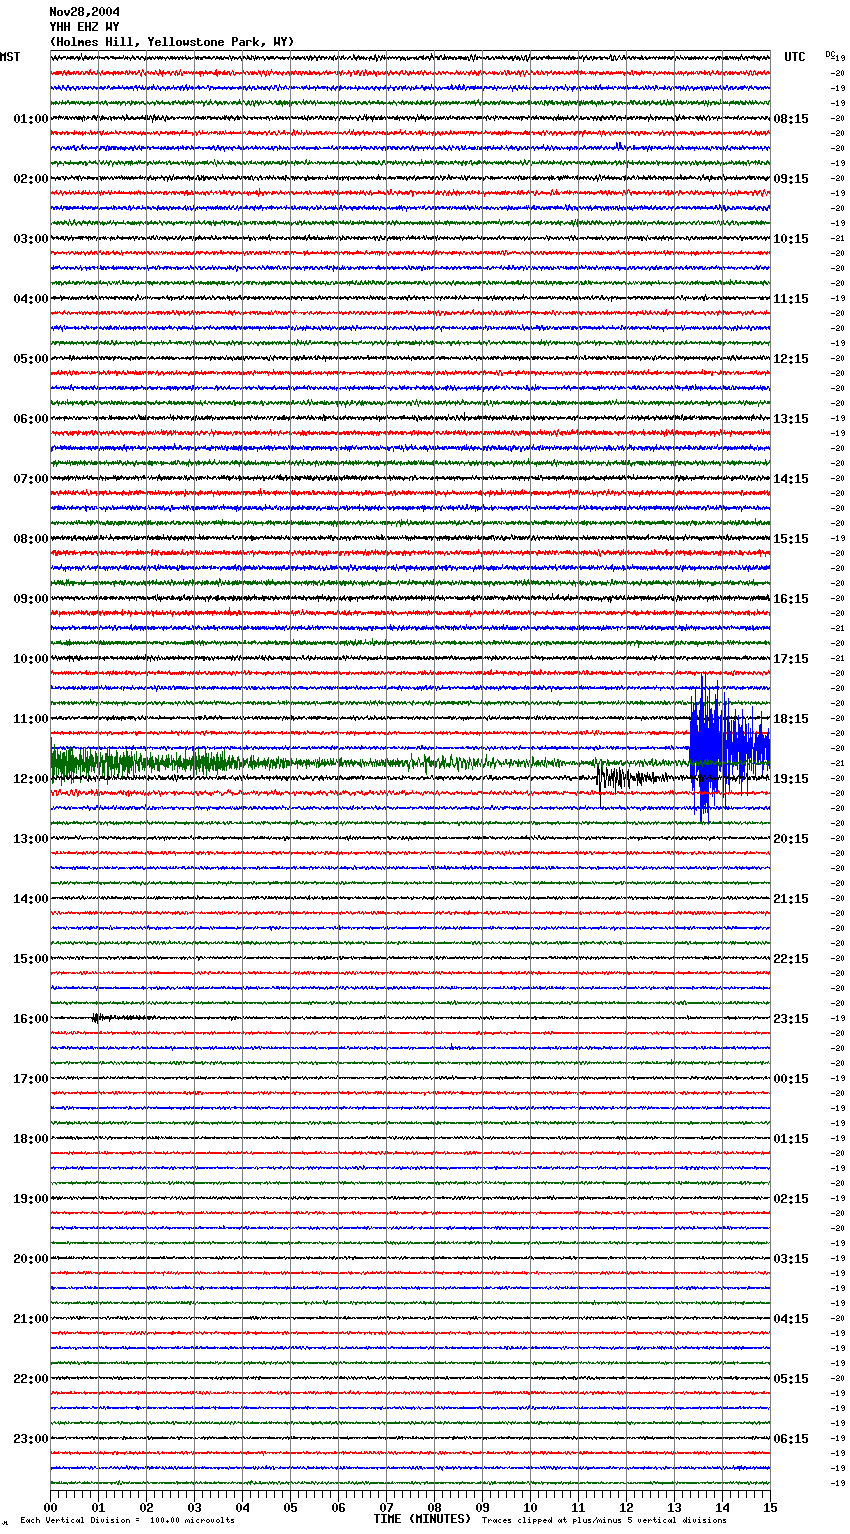Screen dimensions: 850x1534
Task: Click the date header Nov28,2004
Action: pyautogui.click(x=84, y=12)
